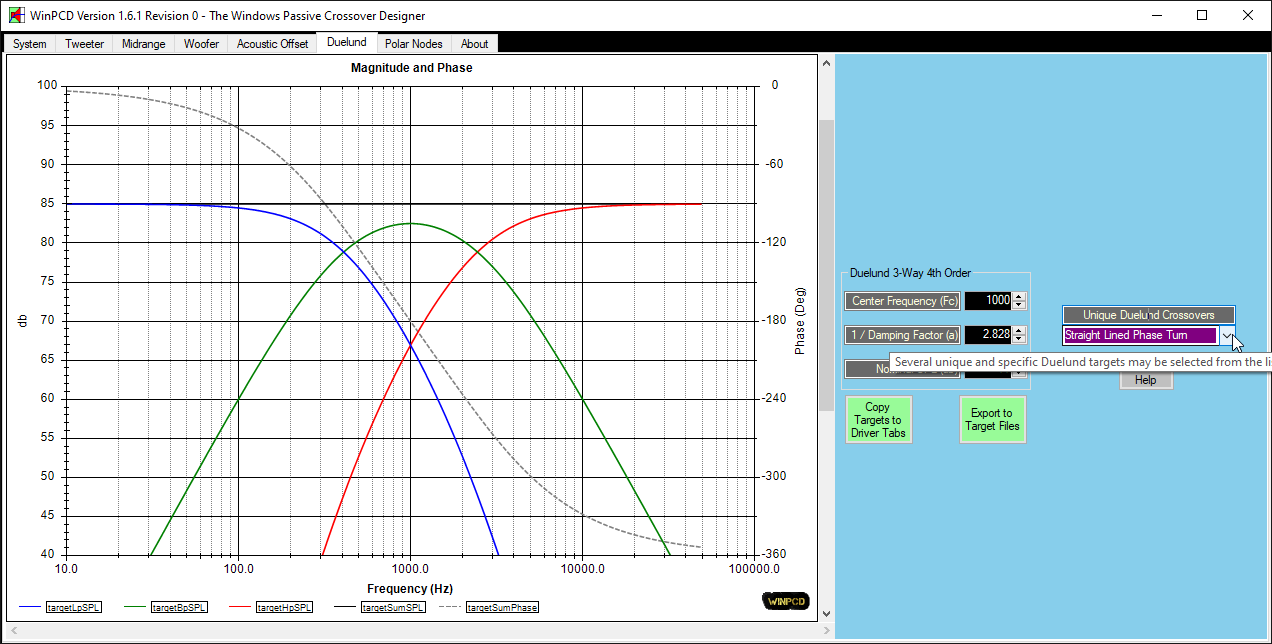Image resolution: width=1272 pixels, height=644 pixels.
Task: Open the Unique Duelund Crossovers dropdown arrow
Action: point(1227,336)
